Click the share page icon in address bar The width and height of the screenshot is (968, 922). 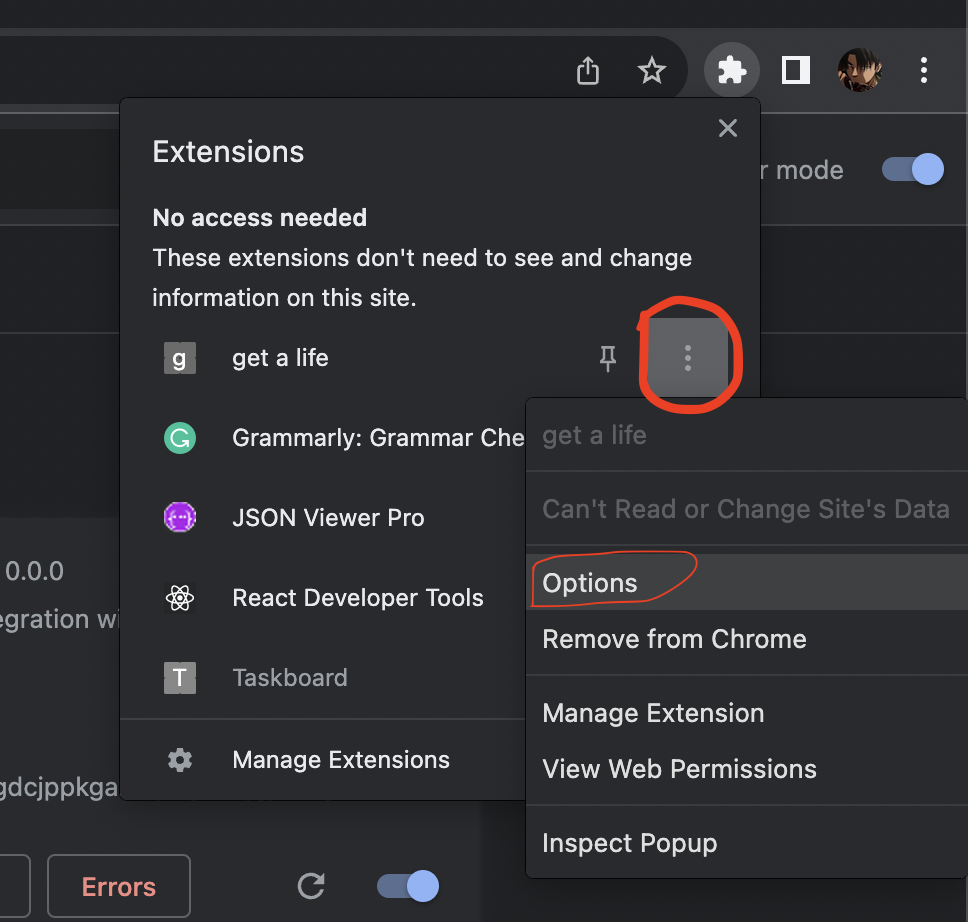588,71
